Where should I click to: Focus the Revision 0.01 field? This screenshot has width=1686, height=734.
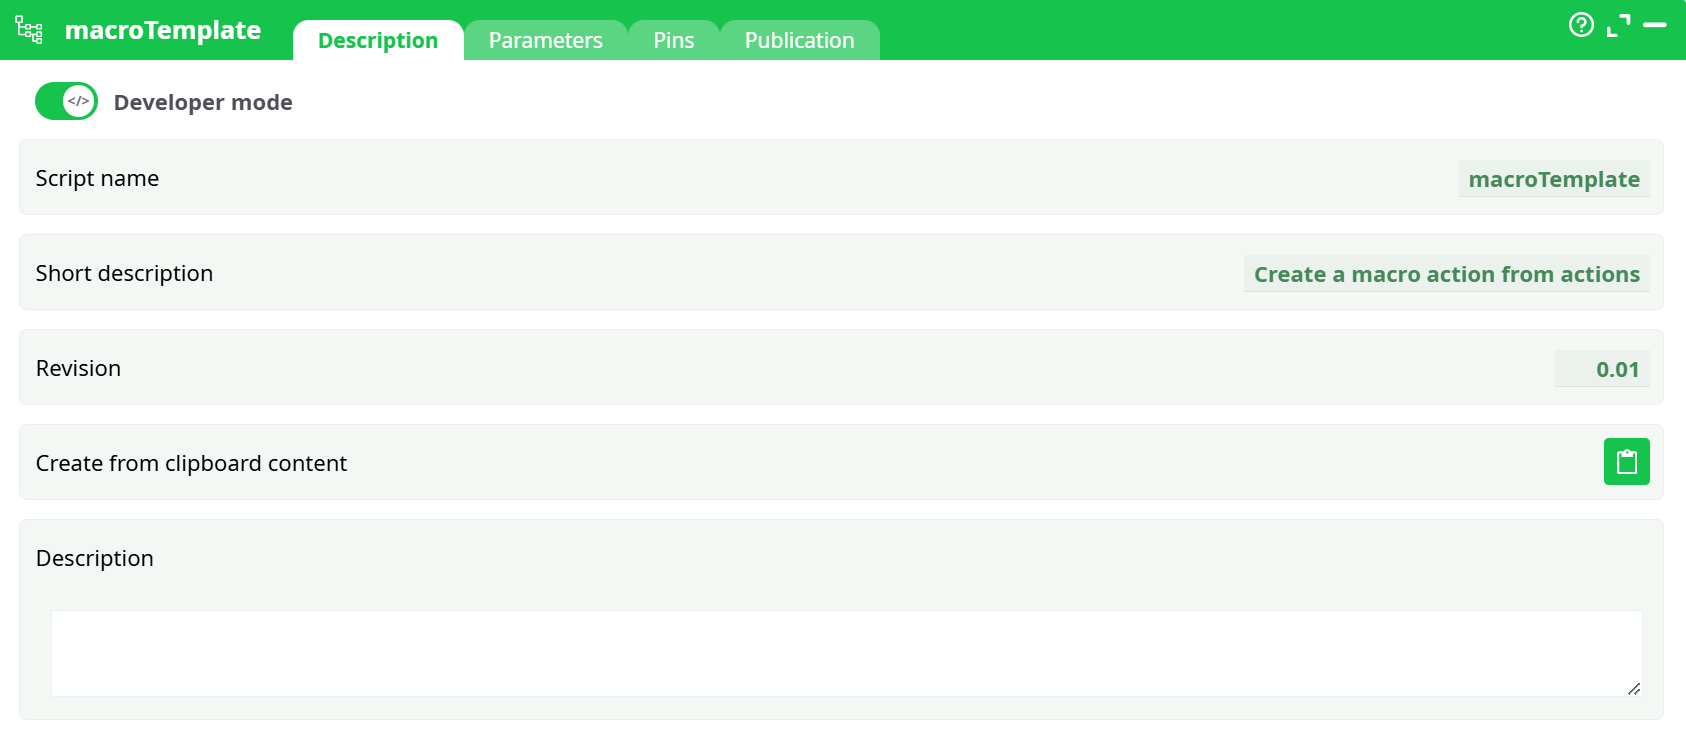click(1602, 369)
